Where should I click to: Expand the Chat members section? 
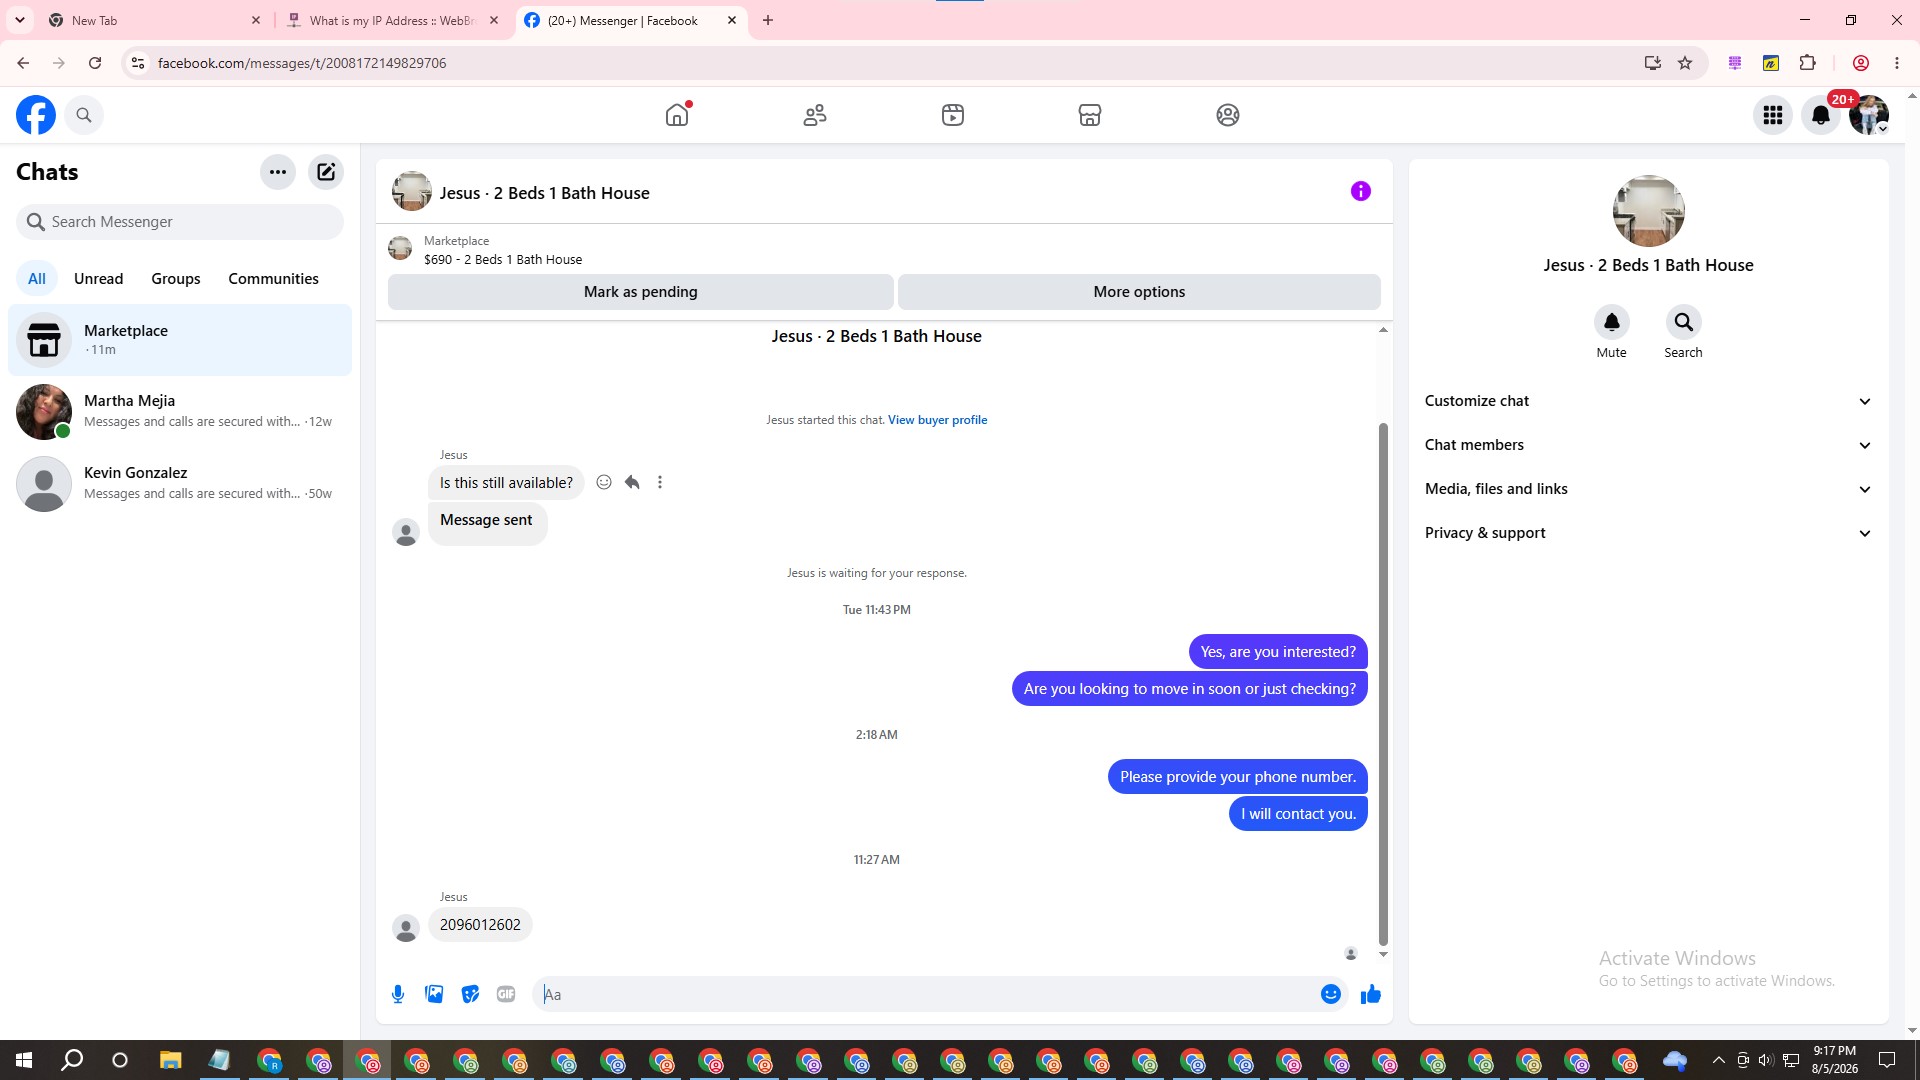1648,445
